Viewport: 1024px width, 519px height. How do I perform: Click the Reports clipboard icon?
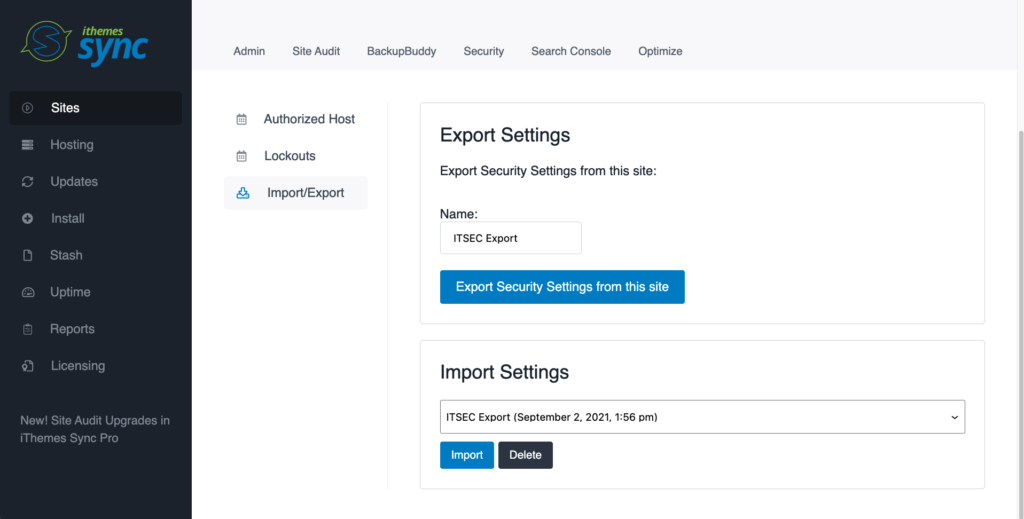27,329
